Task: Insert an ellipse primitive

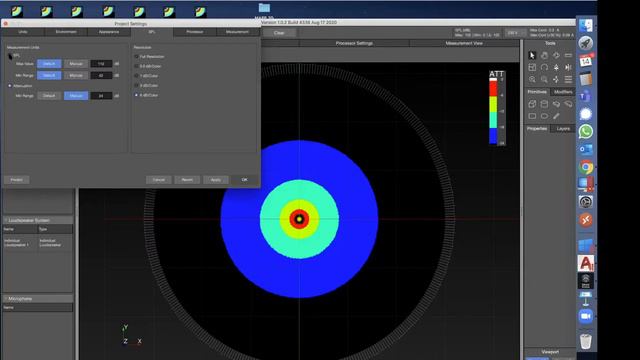Action: click(x=544, y=116)
